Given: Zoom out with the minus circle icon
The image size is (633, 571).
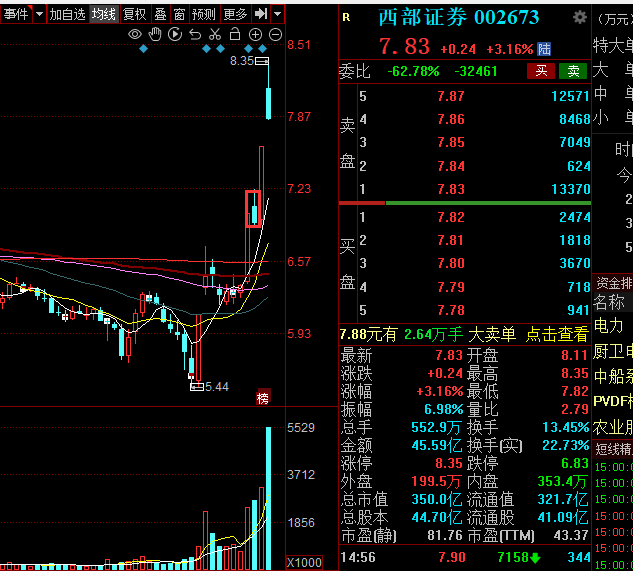Looking at the screenshot, I should coord(275,35).
